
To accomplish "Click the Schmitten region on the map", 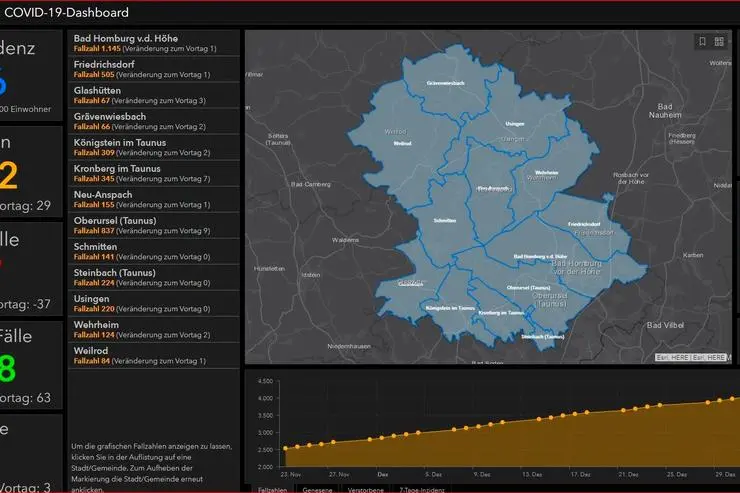I will coord(445,219).
